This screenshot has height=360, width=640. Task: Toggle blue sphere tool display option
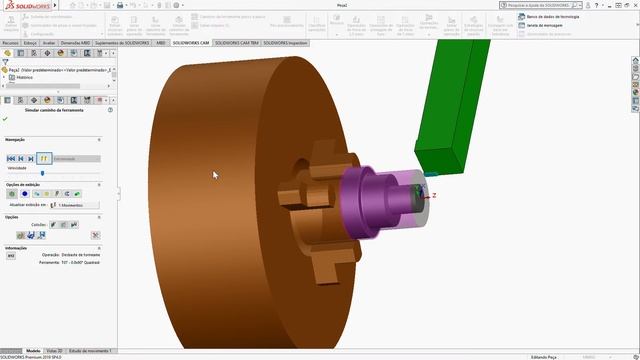25,194
